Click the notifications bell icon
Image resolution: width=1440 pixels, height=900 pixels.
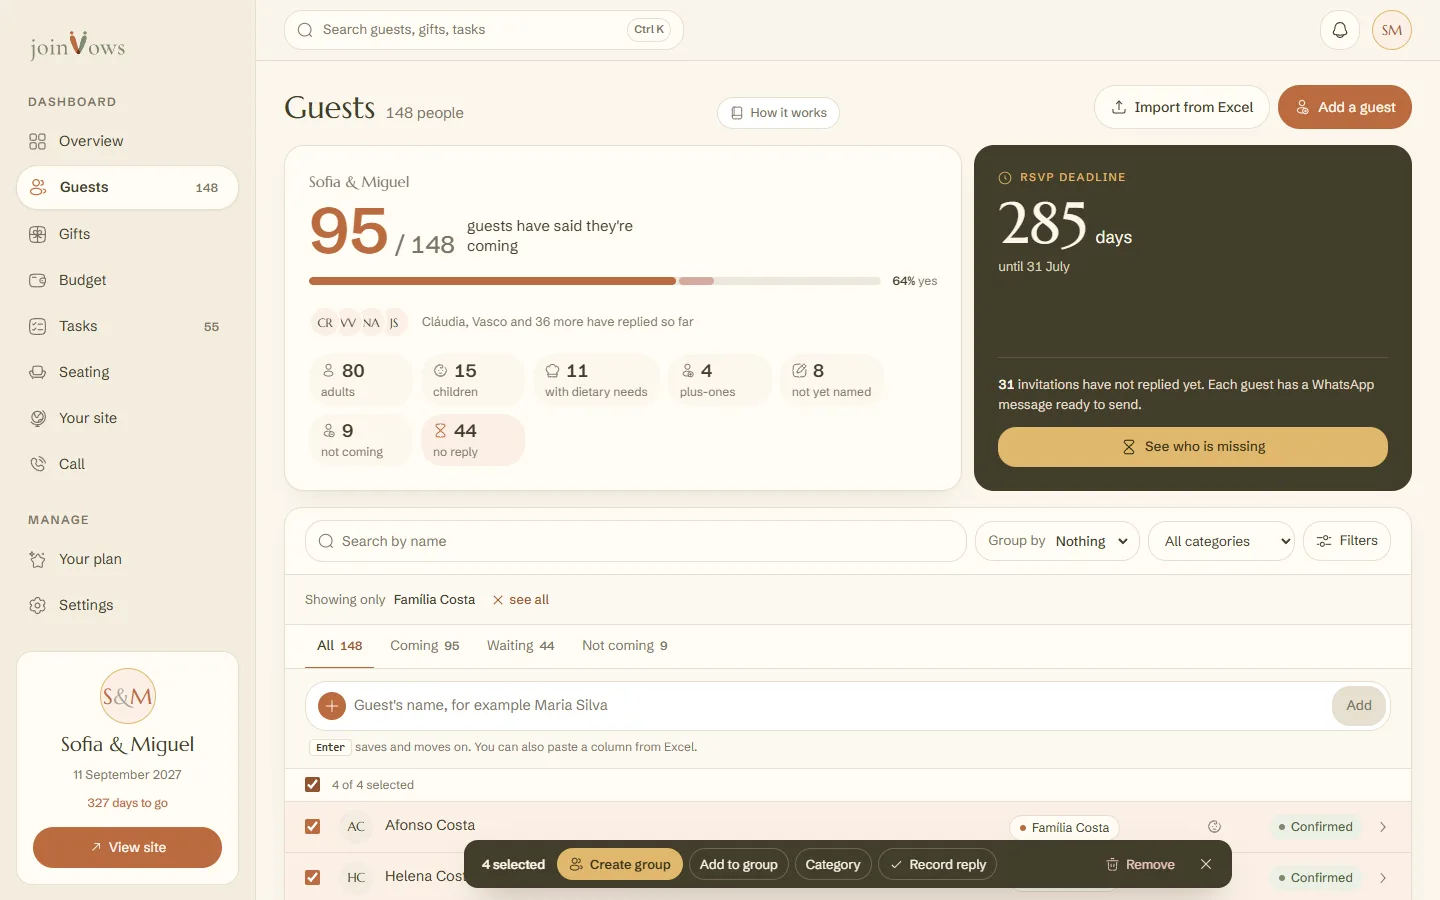point(1340,30)
